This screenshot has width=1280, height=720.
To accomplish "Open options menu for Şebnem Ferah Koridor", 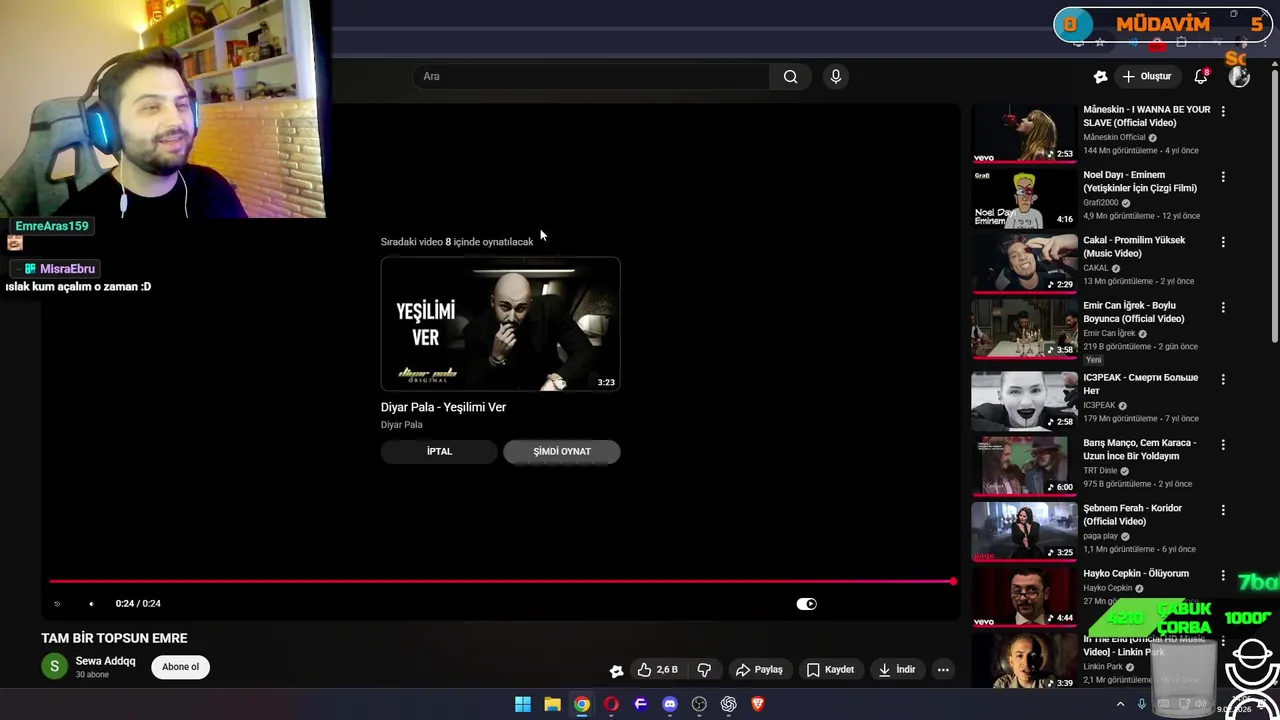I will pos(1223,510).
